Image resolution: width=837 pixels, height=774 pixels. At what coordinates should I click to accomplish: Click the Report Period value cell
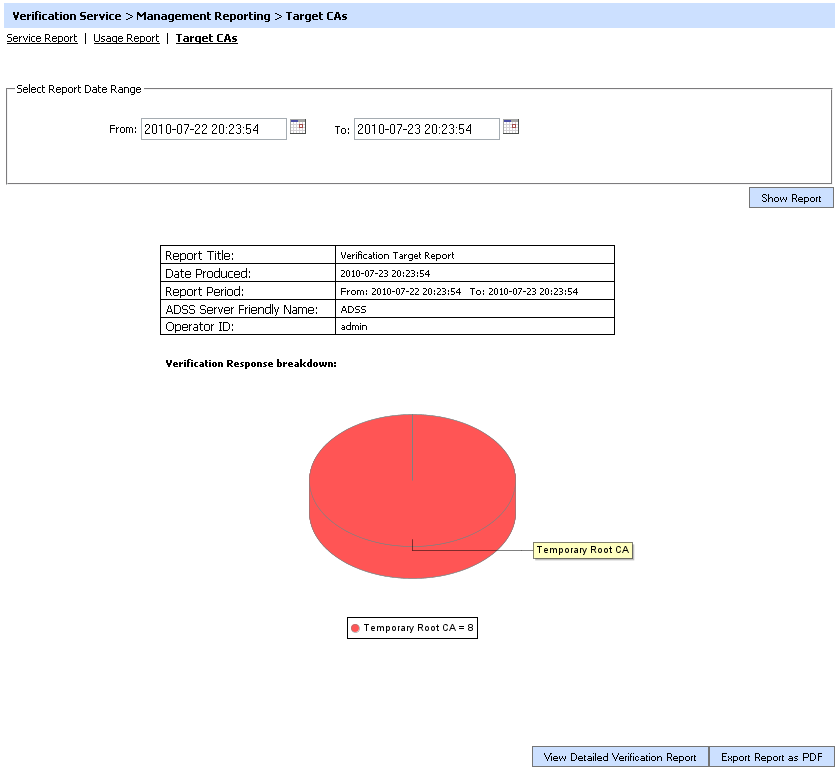(x=459, y=292)
